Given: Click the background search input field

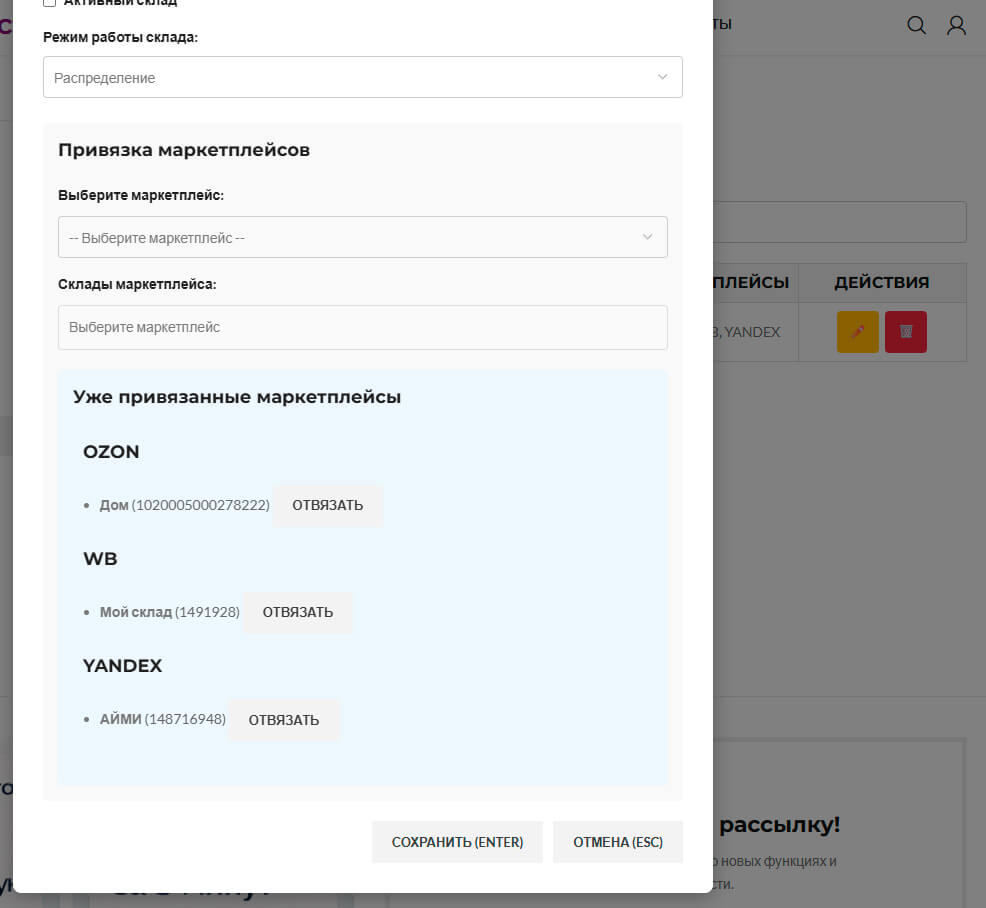Looking at the screenshot, I should (840, 222).
